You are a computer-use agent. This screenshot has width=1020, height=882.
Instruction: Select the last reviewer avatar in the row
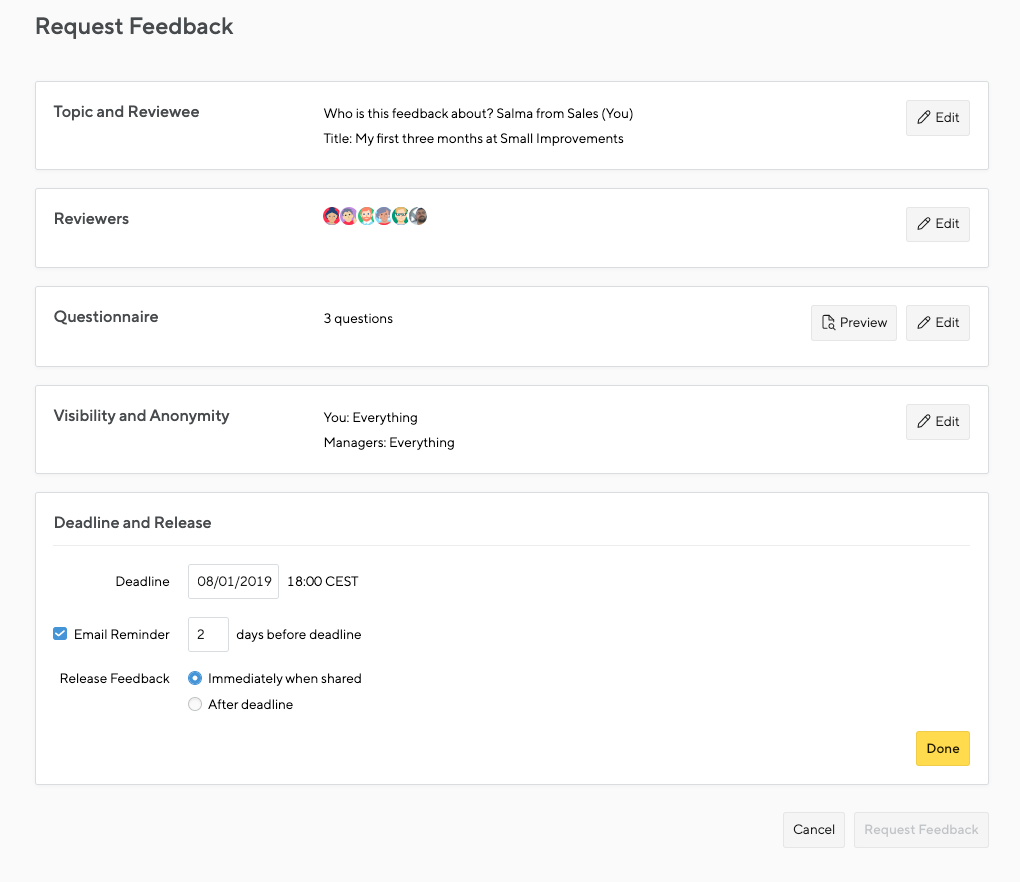418,215
